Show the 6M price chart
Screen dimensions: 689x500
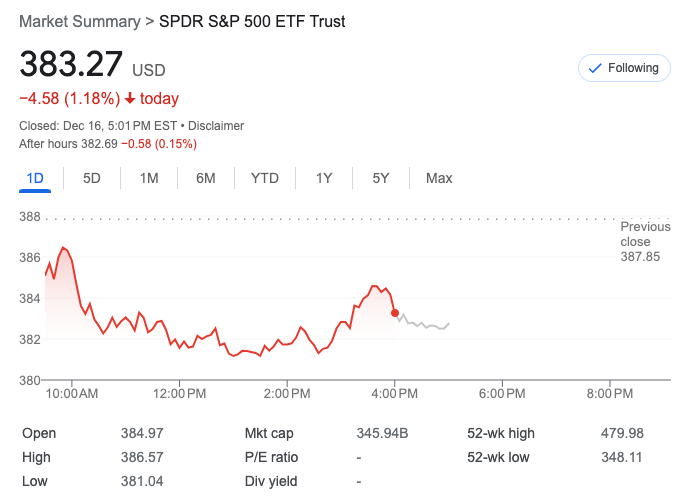tap(206, 179)
